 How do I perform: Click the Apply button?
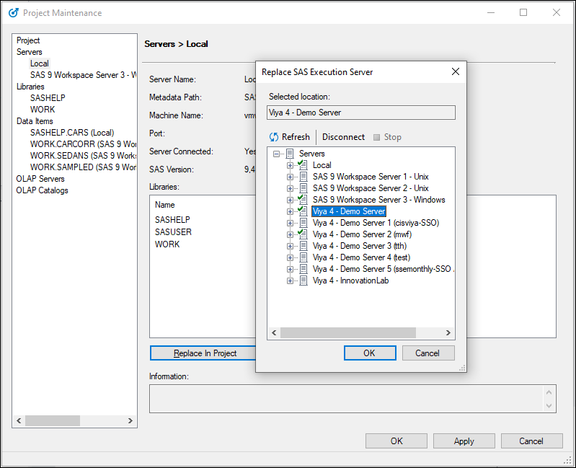[x=464, y=441]
